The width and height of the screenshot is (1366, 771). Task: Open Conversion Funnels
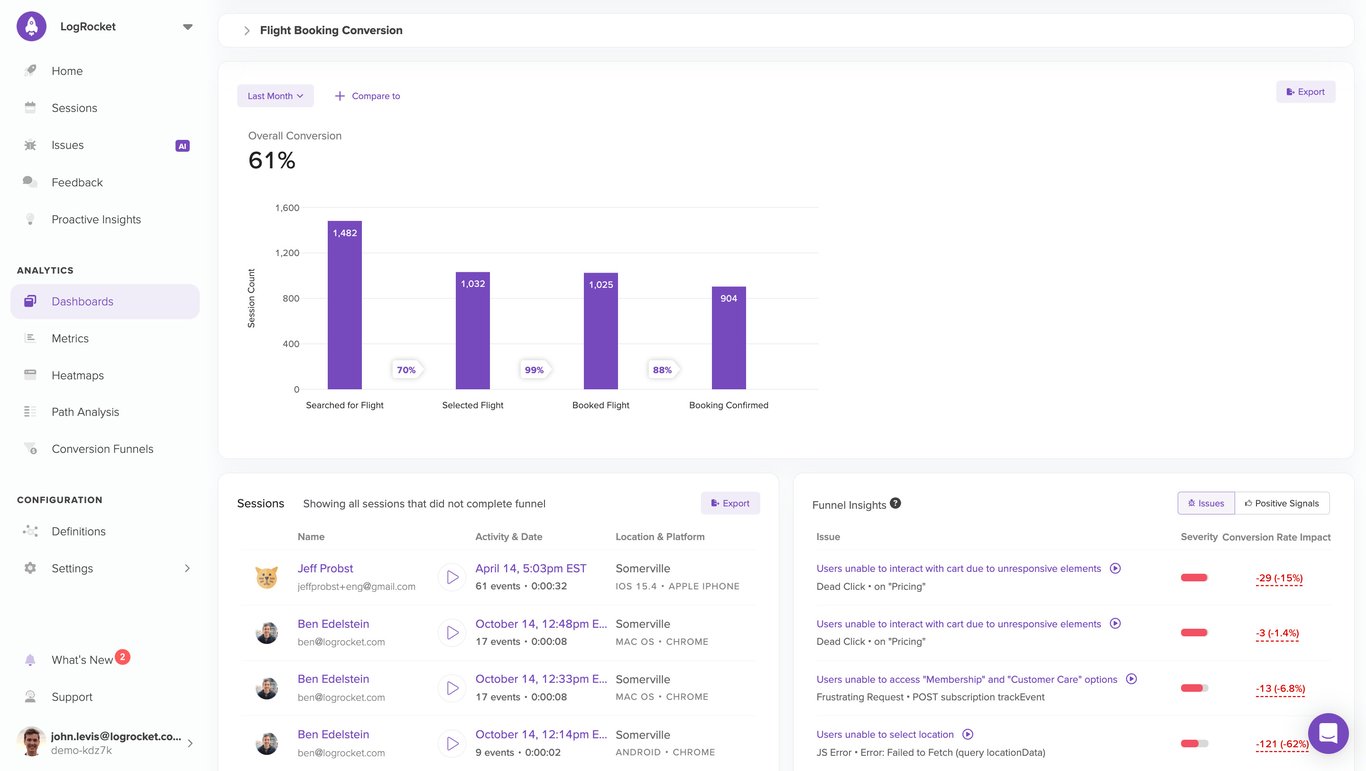[101, 448]
